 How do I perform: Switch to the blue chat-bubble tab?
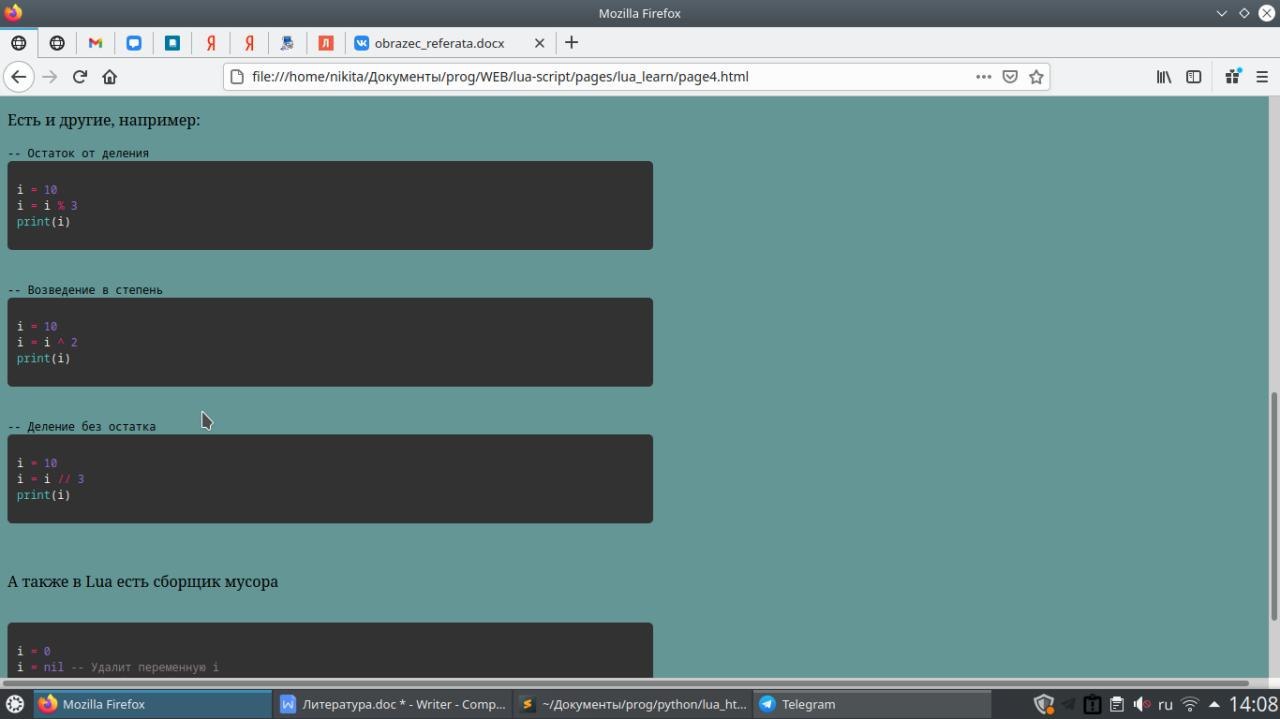click(x=134, y=43)
